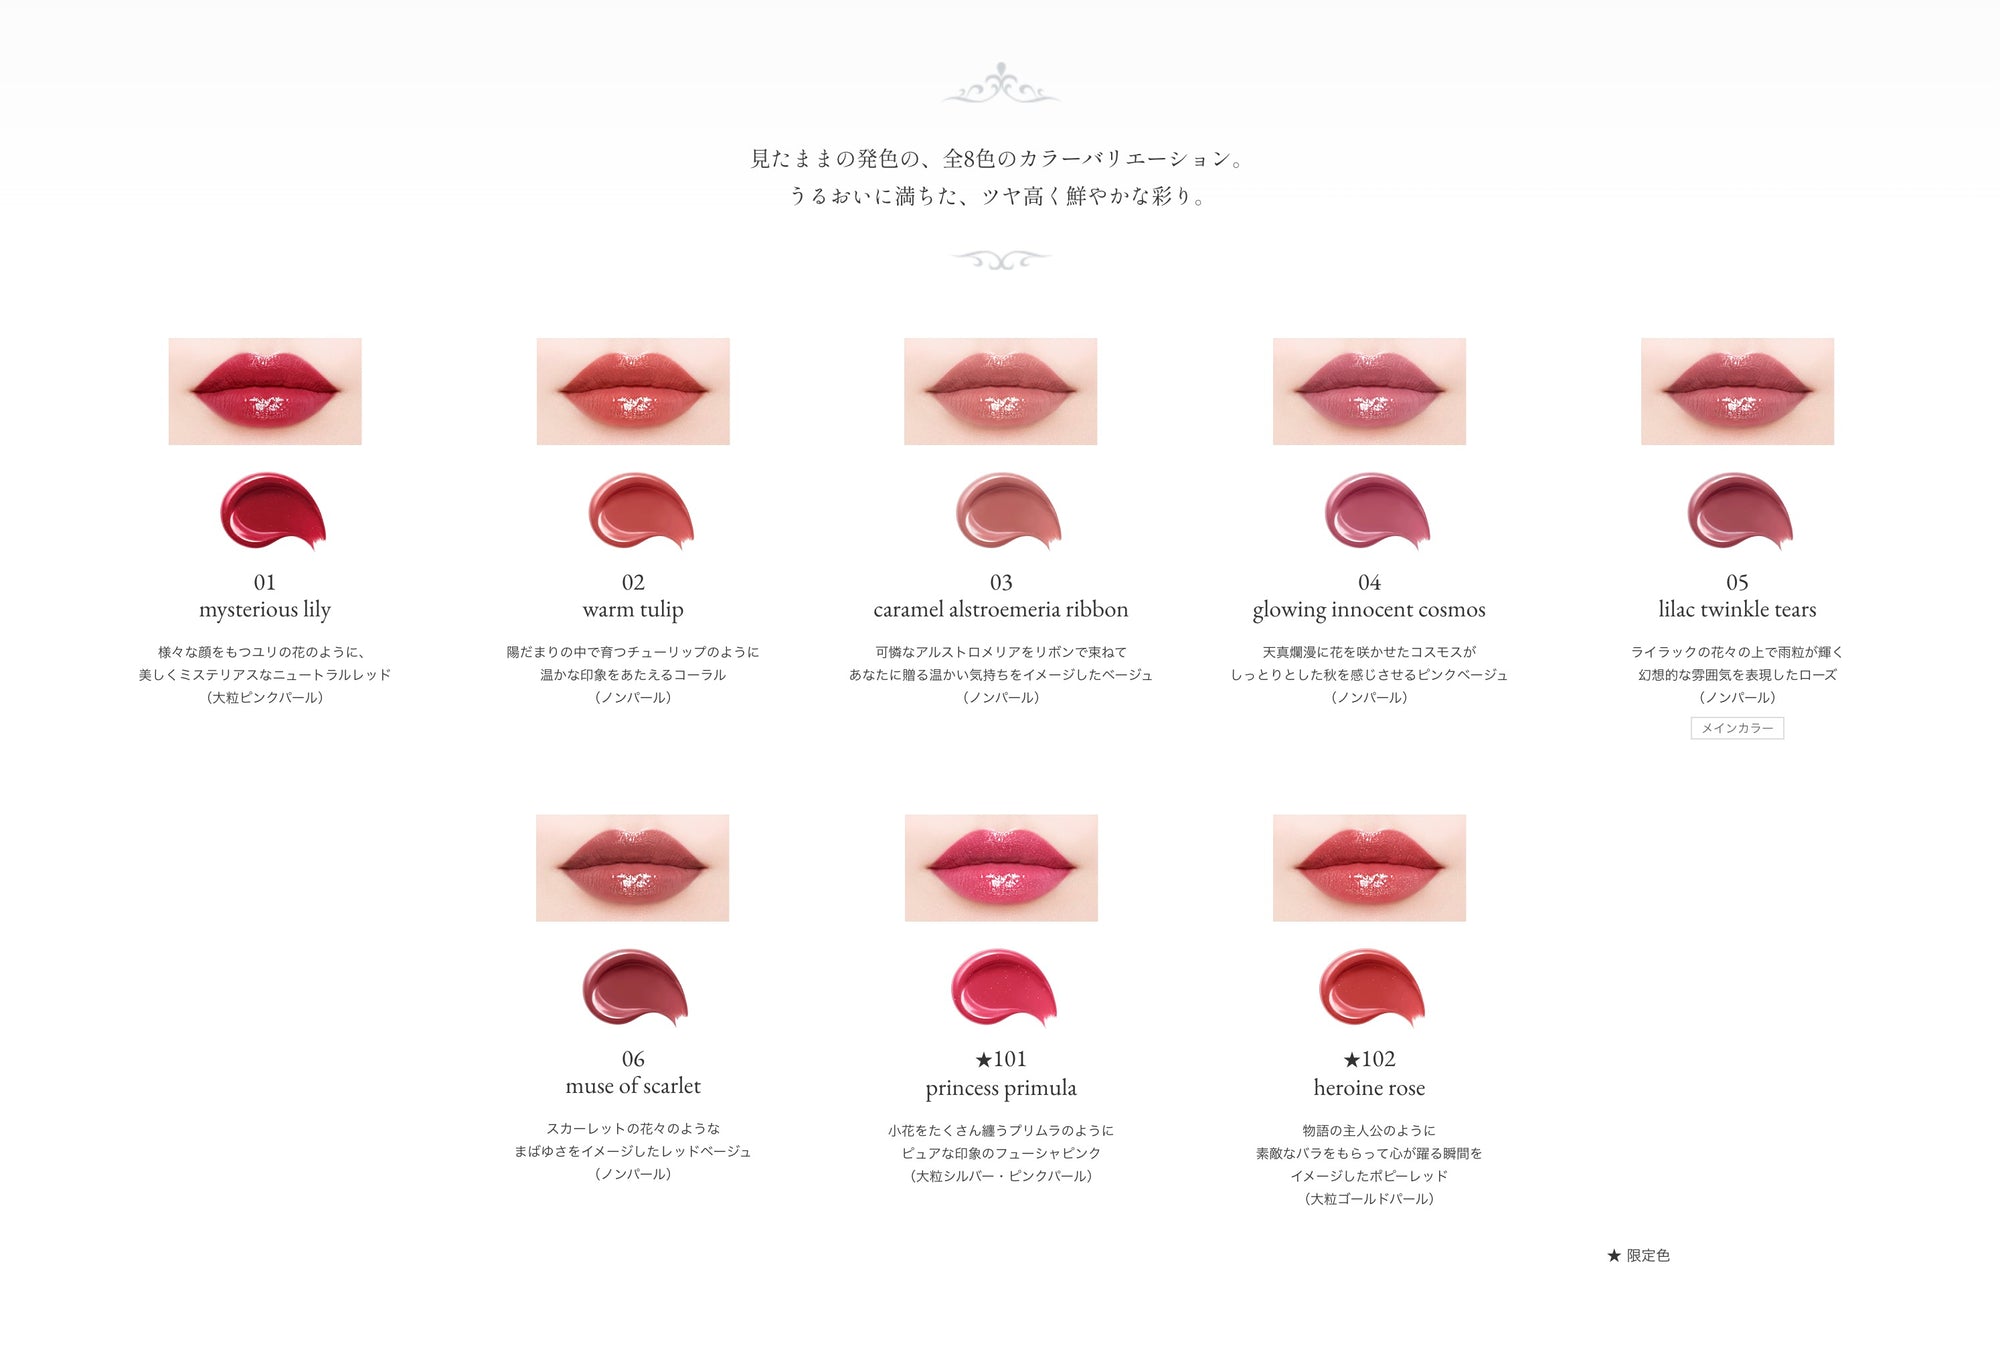
Task: Click the 06 muse of scarlet smear swatch
Action: tap(636, 987)
